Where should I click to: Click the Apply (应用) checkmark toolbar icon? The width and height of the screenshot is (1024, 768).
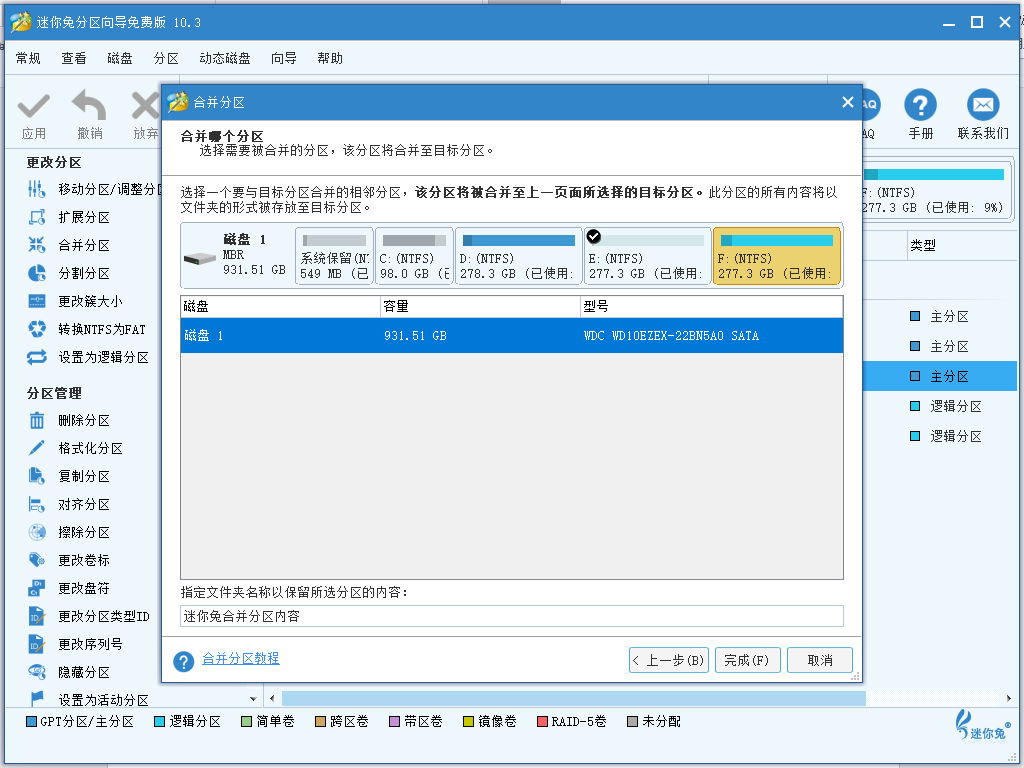point(33,106)
